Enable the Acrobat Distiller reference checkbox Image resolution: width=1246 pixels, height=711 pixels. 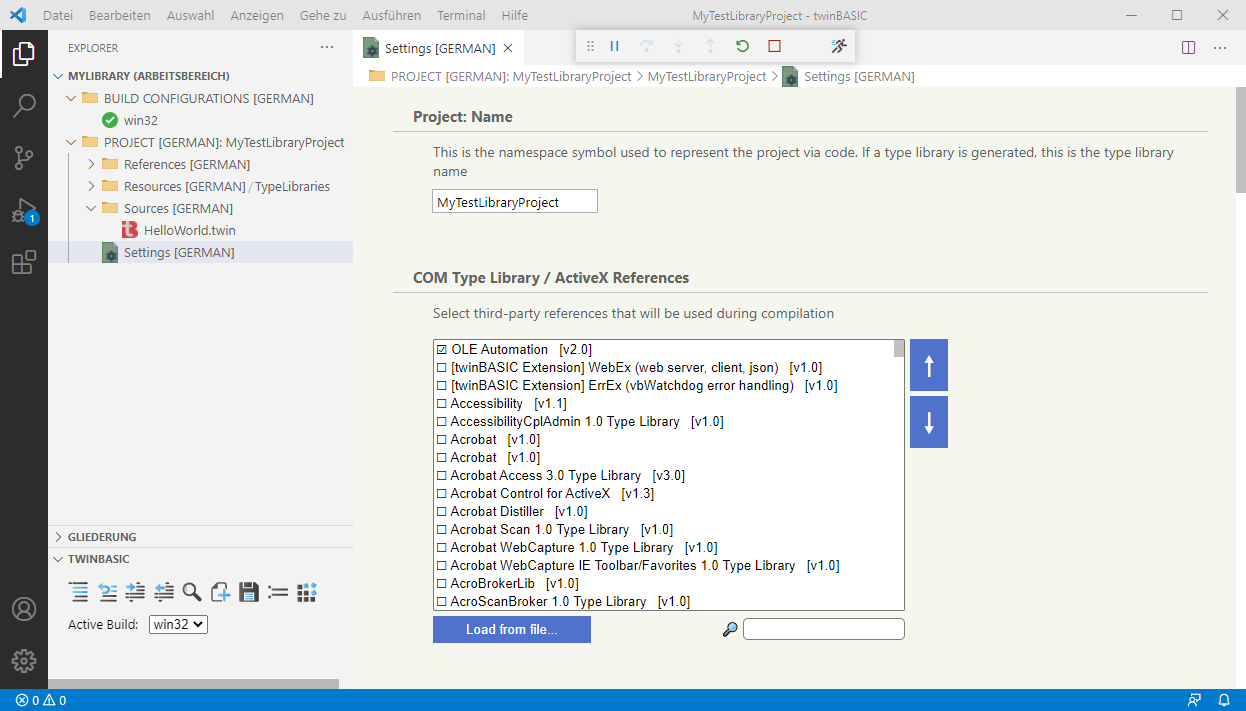pos(441,512)
